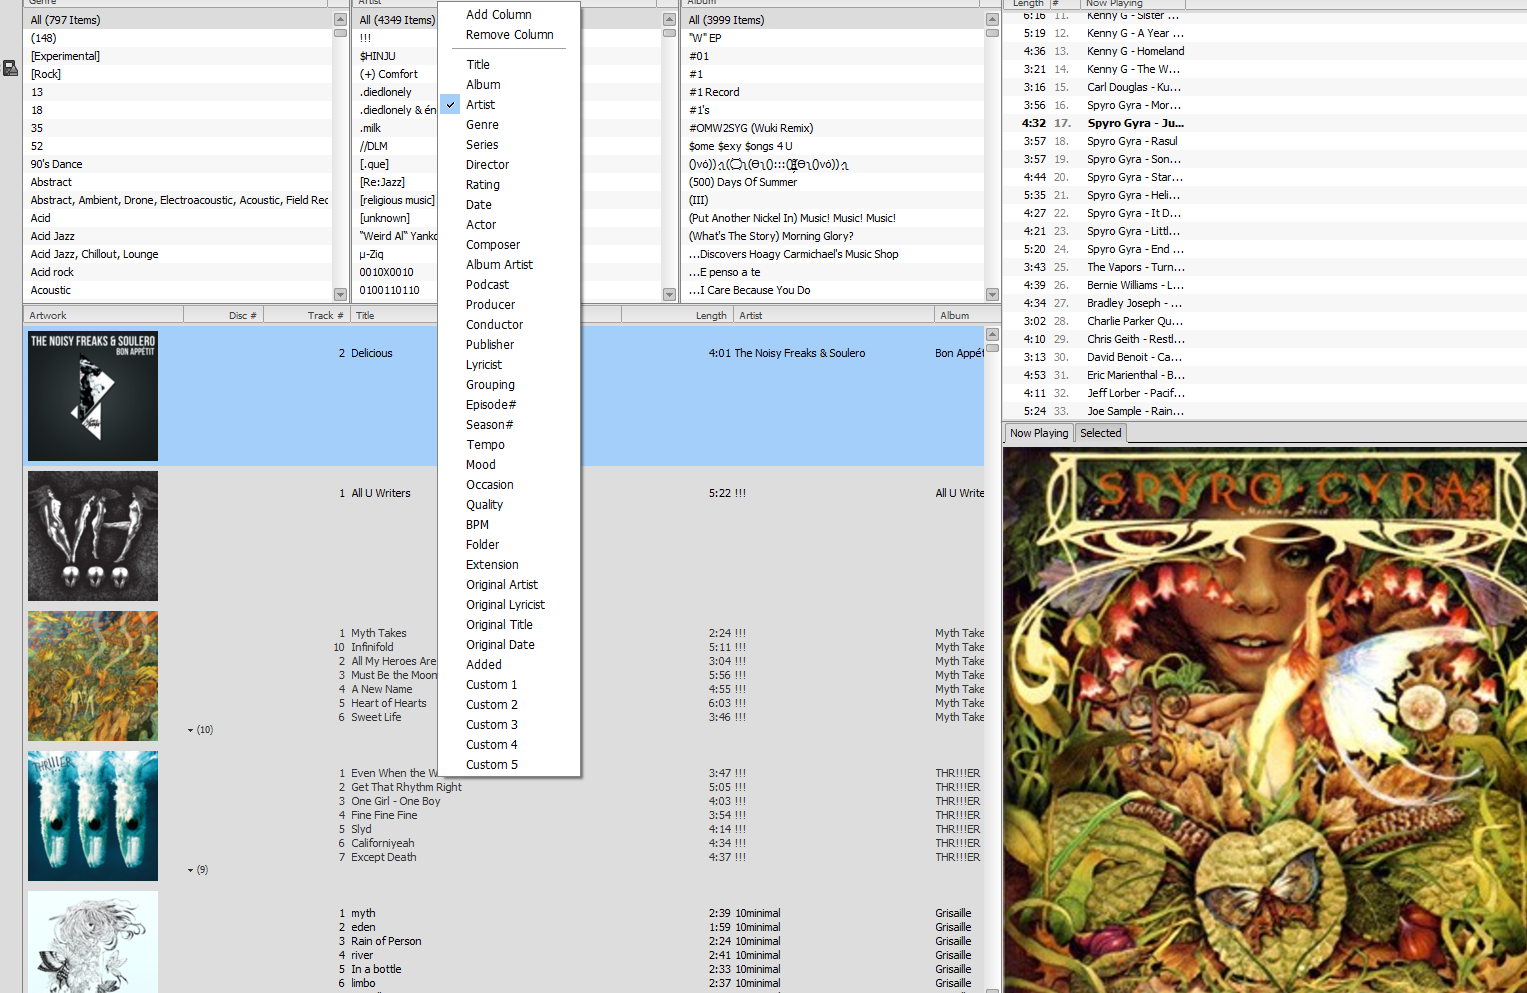Select the All U Writers album artwork
This screenshot has height=993, width=1527.
click(x=93, y=536)
